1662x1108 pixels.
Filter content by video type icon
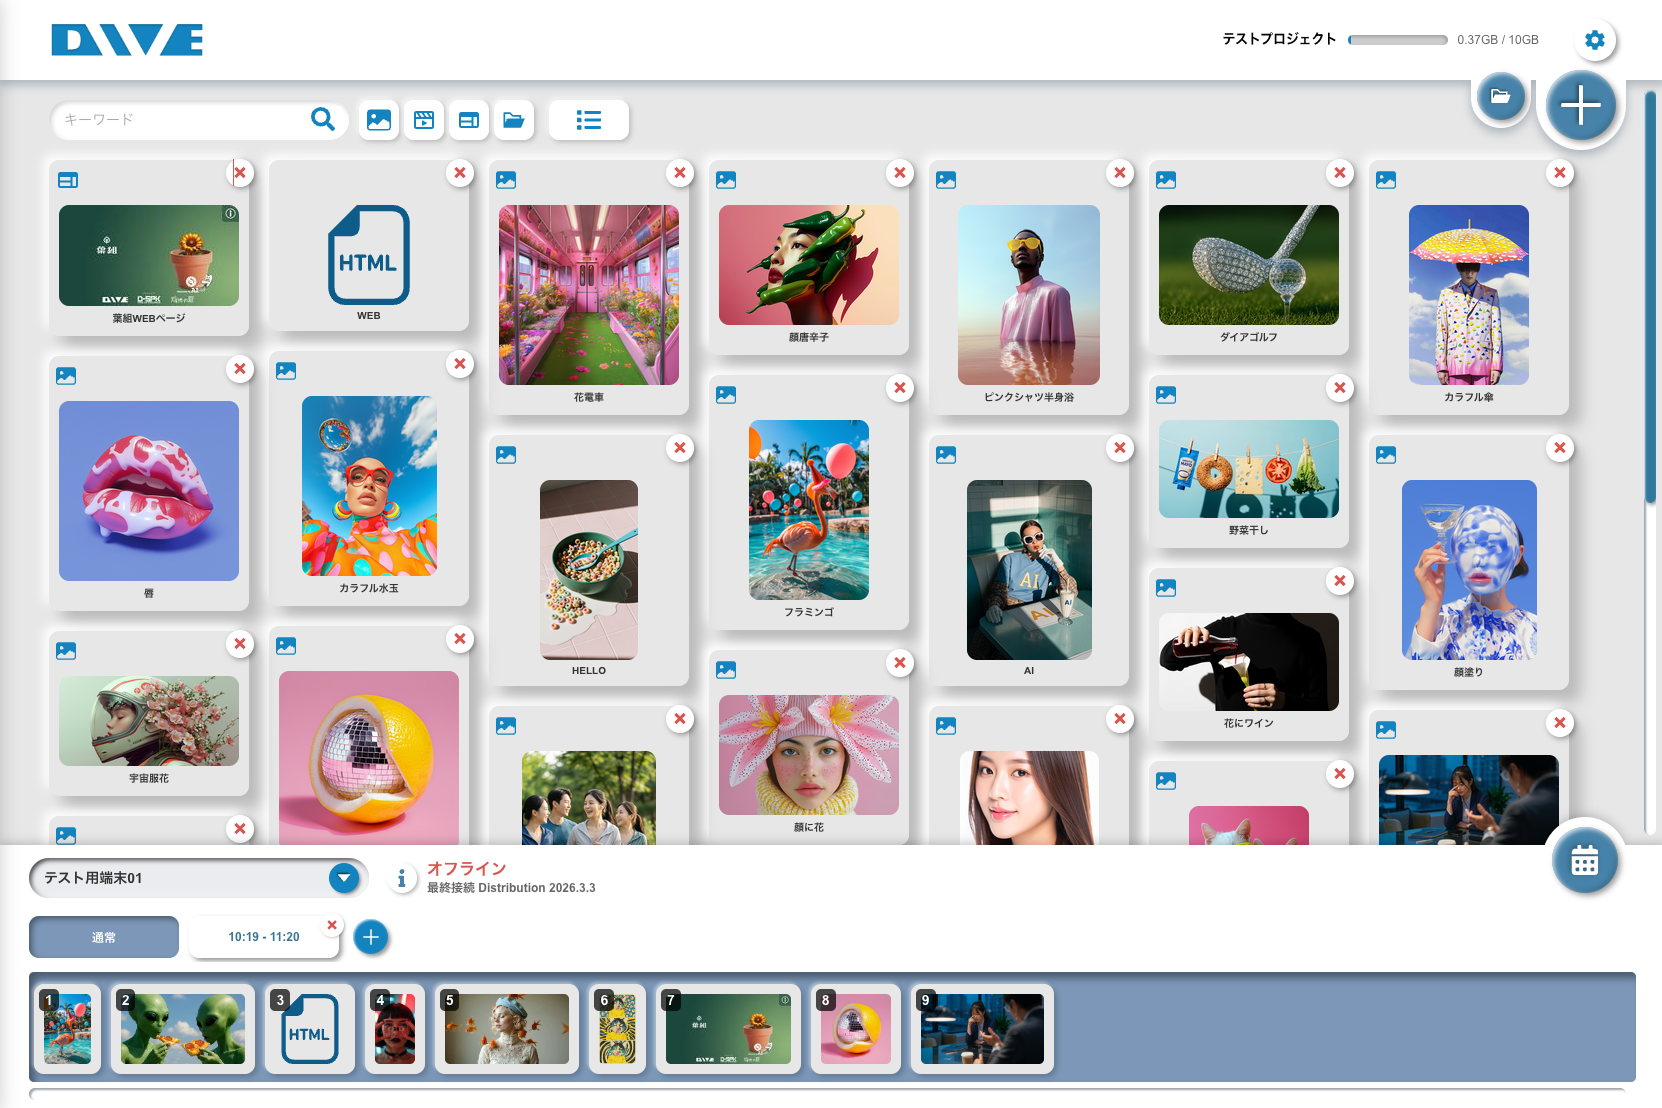point(424,120)
